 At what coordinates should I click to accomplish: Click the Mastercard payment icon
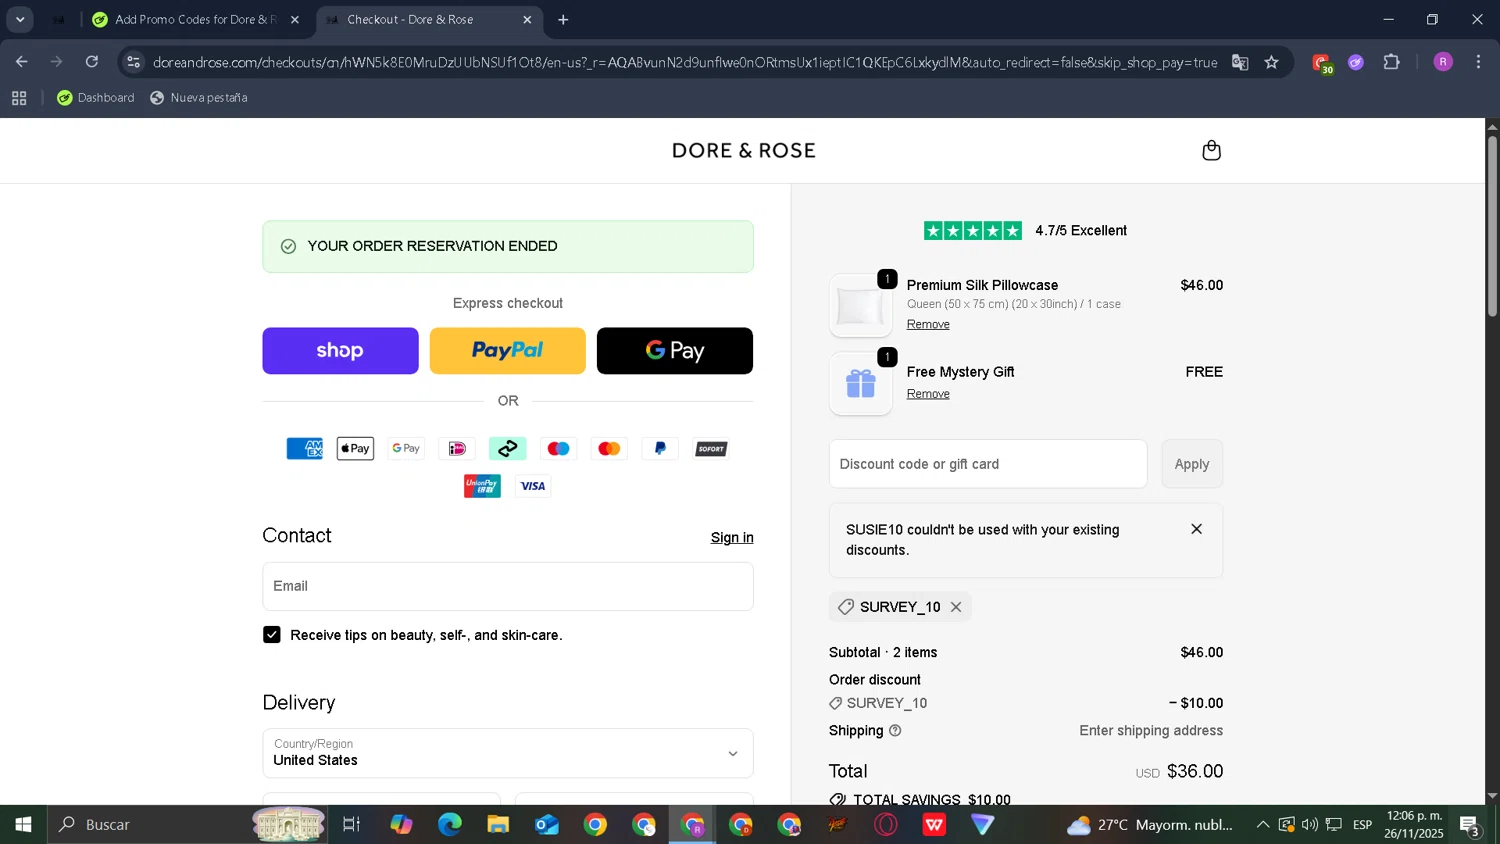pyautogui.click(x=609, y=449)
